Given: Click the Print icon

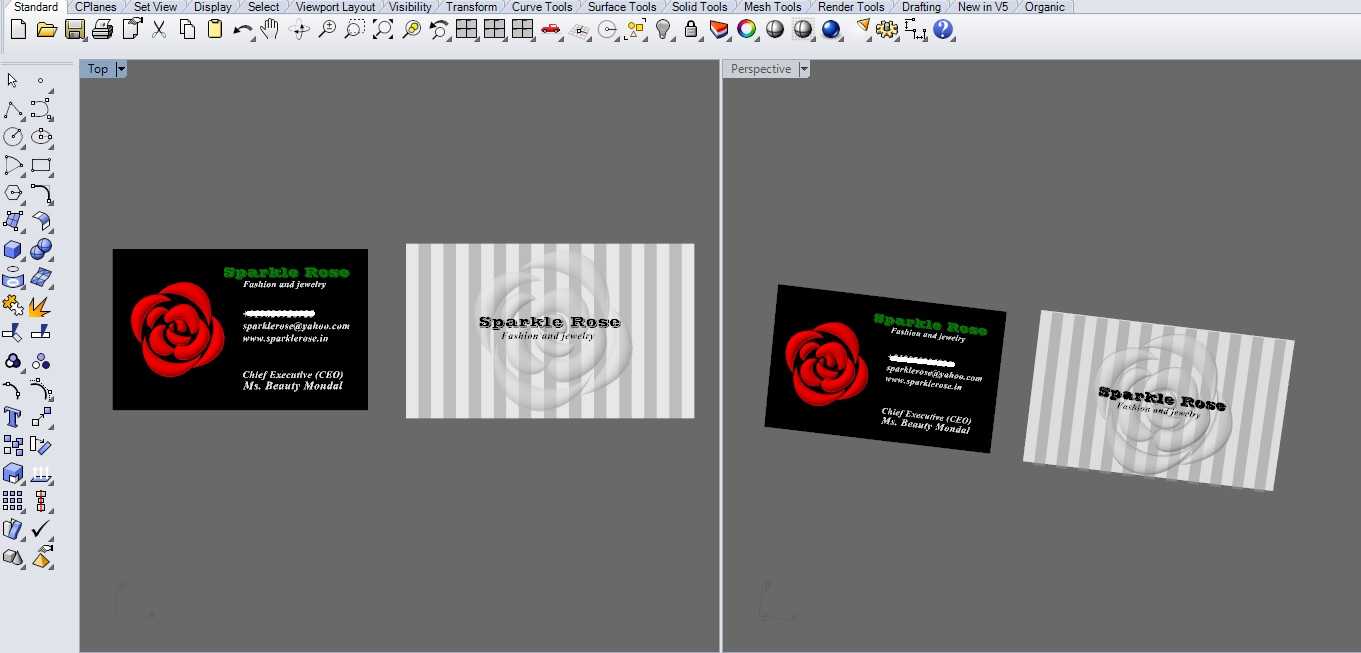Looking at the screenshot, I should pyautogui.click(x=102, y=30).
